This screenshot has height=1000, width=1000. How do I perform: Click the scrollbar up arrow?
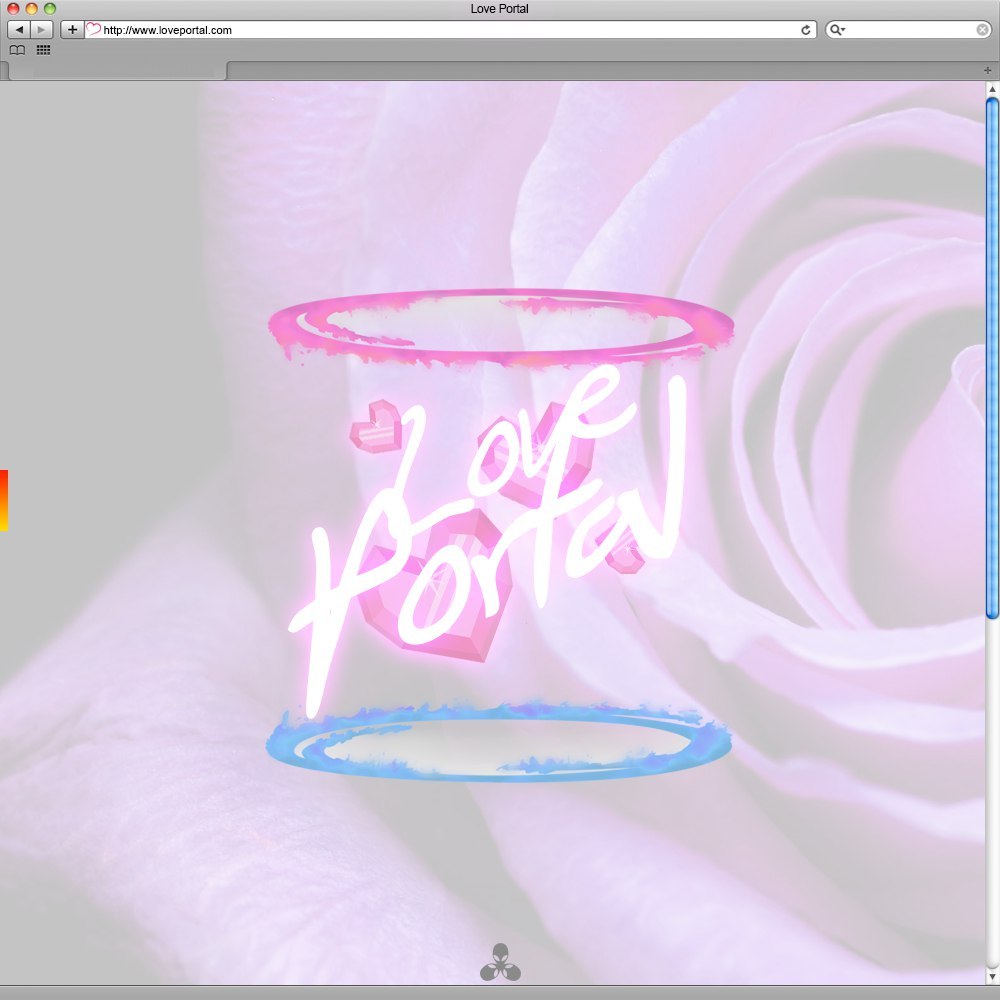(992, 89)
